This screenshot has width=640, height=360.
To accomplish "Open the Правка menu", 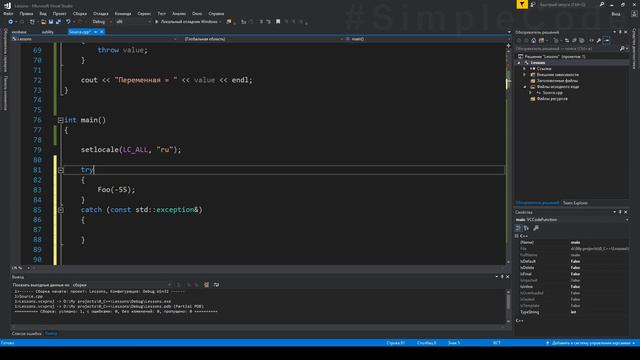I will point(26,13).
